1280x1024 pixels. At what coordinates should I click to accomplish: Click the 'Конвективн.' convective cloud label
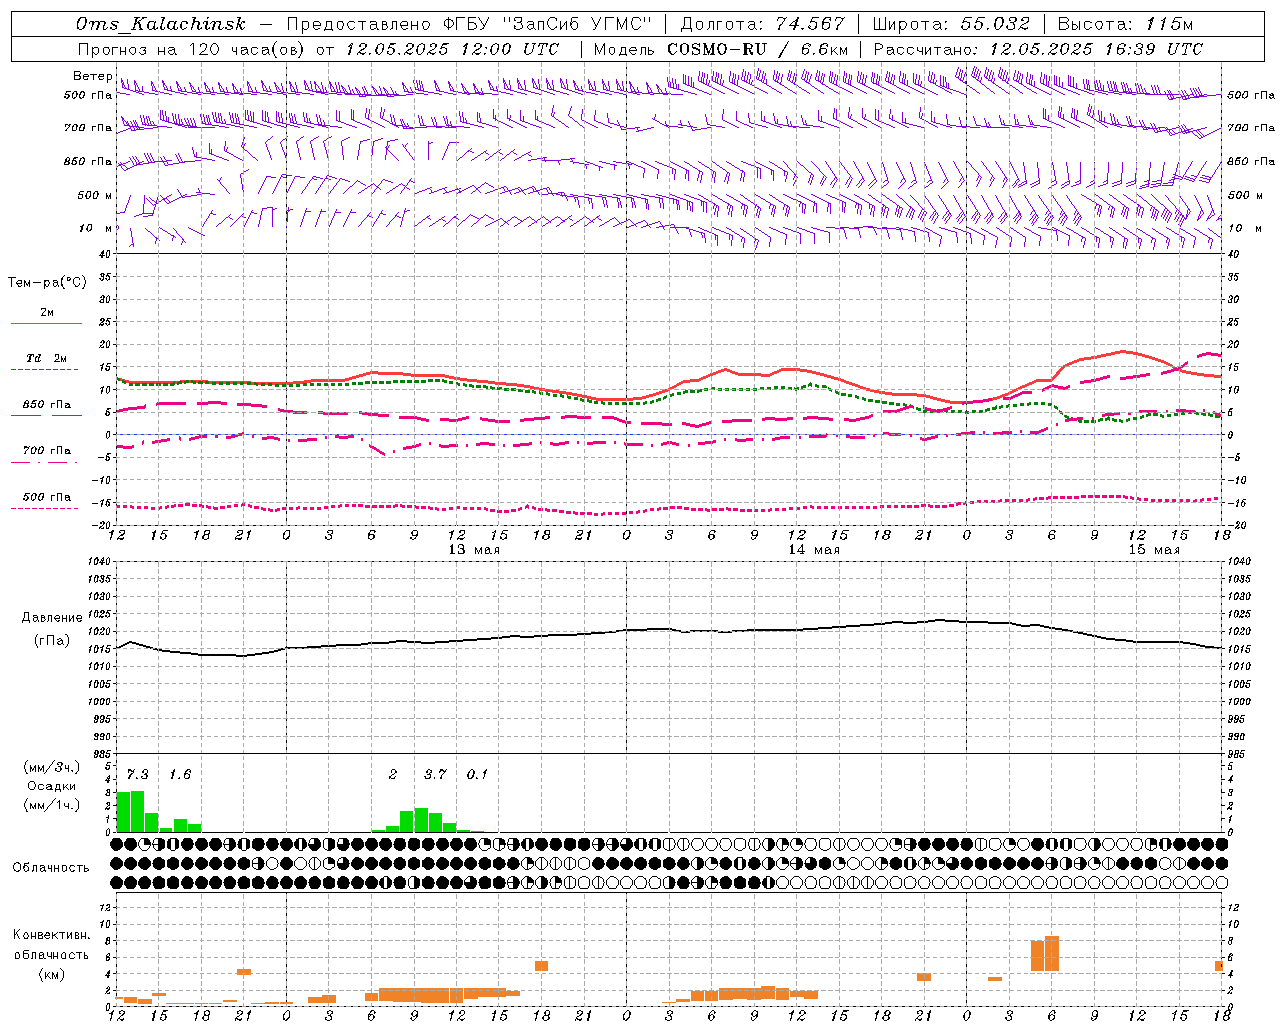52,935
